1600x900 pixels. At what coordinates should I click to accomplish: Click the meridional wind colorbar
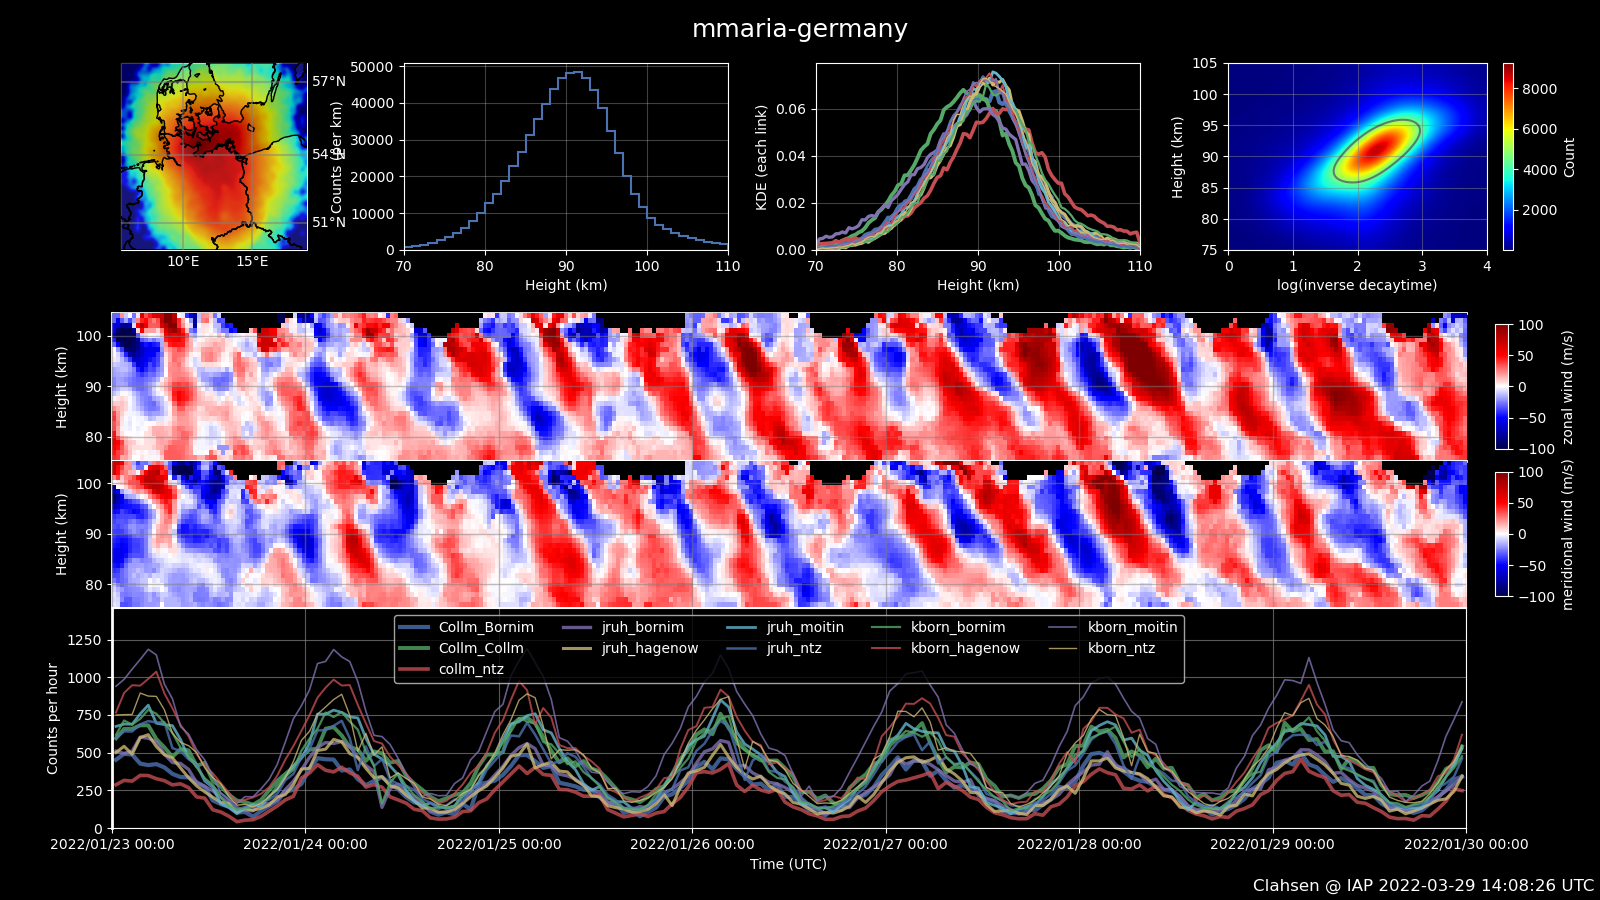pos(1502,534)
